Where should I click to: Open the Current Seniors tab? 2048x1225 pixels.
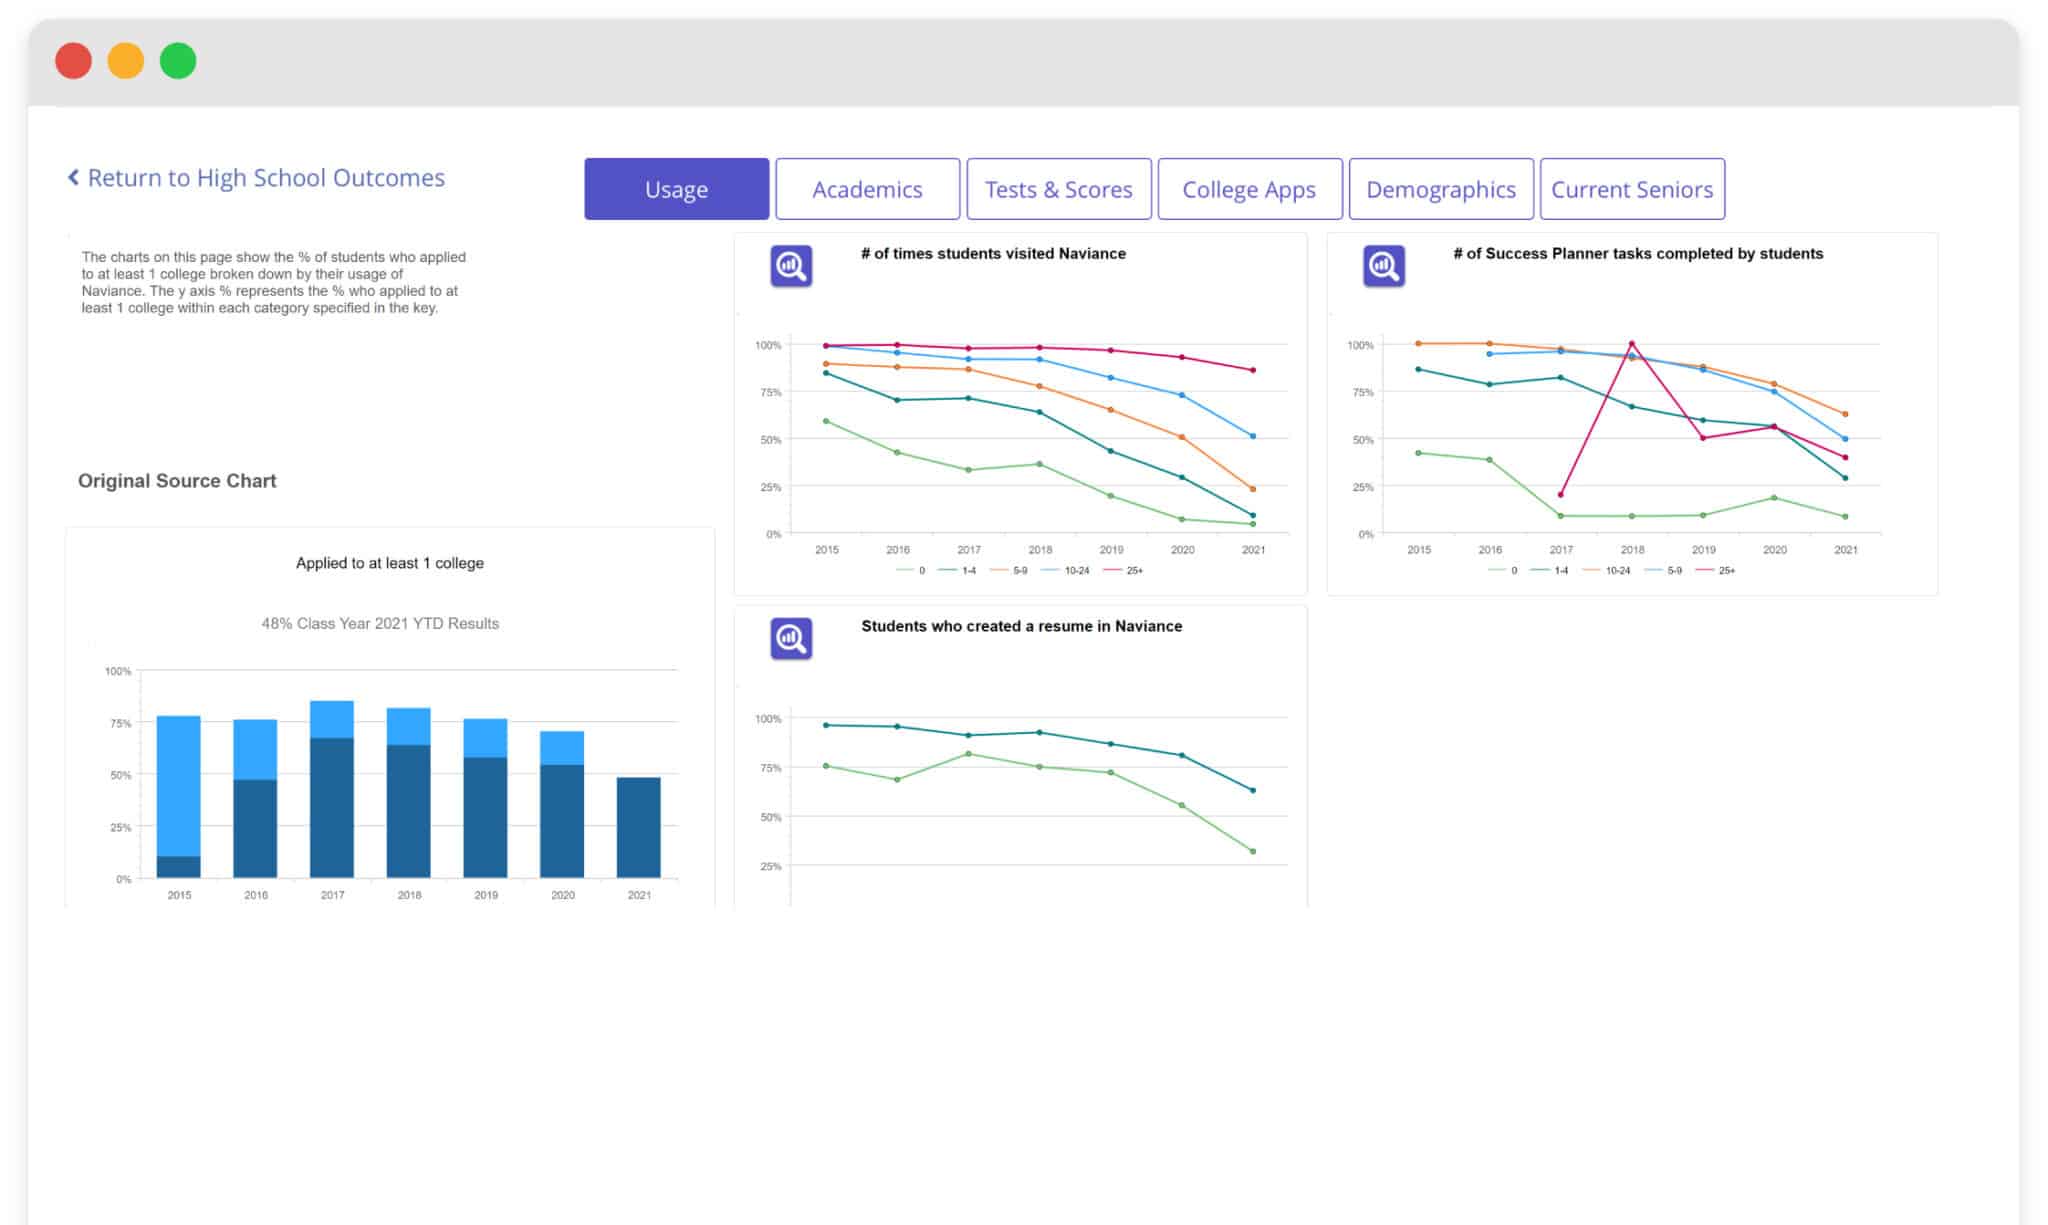(1632, 189)
